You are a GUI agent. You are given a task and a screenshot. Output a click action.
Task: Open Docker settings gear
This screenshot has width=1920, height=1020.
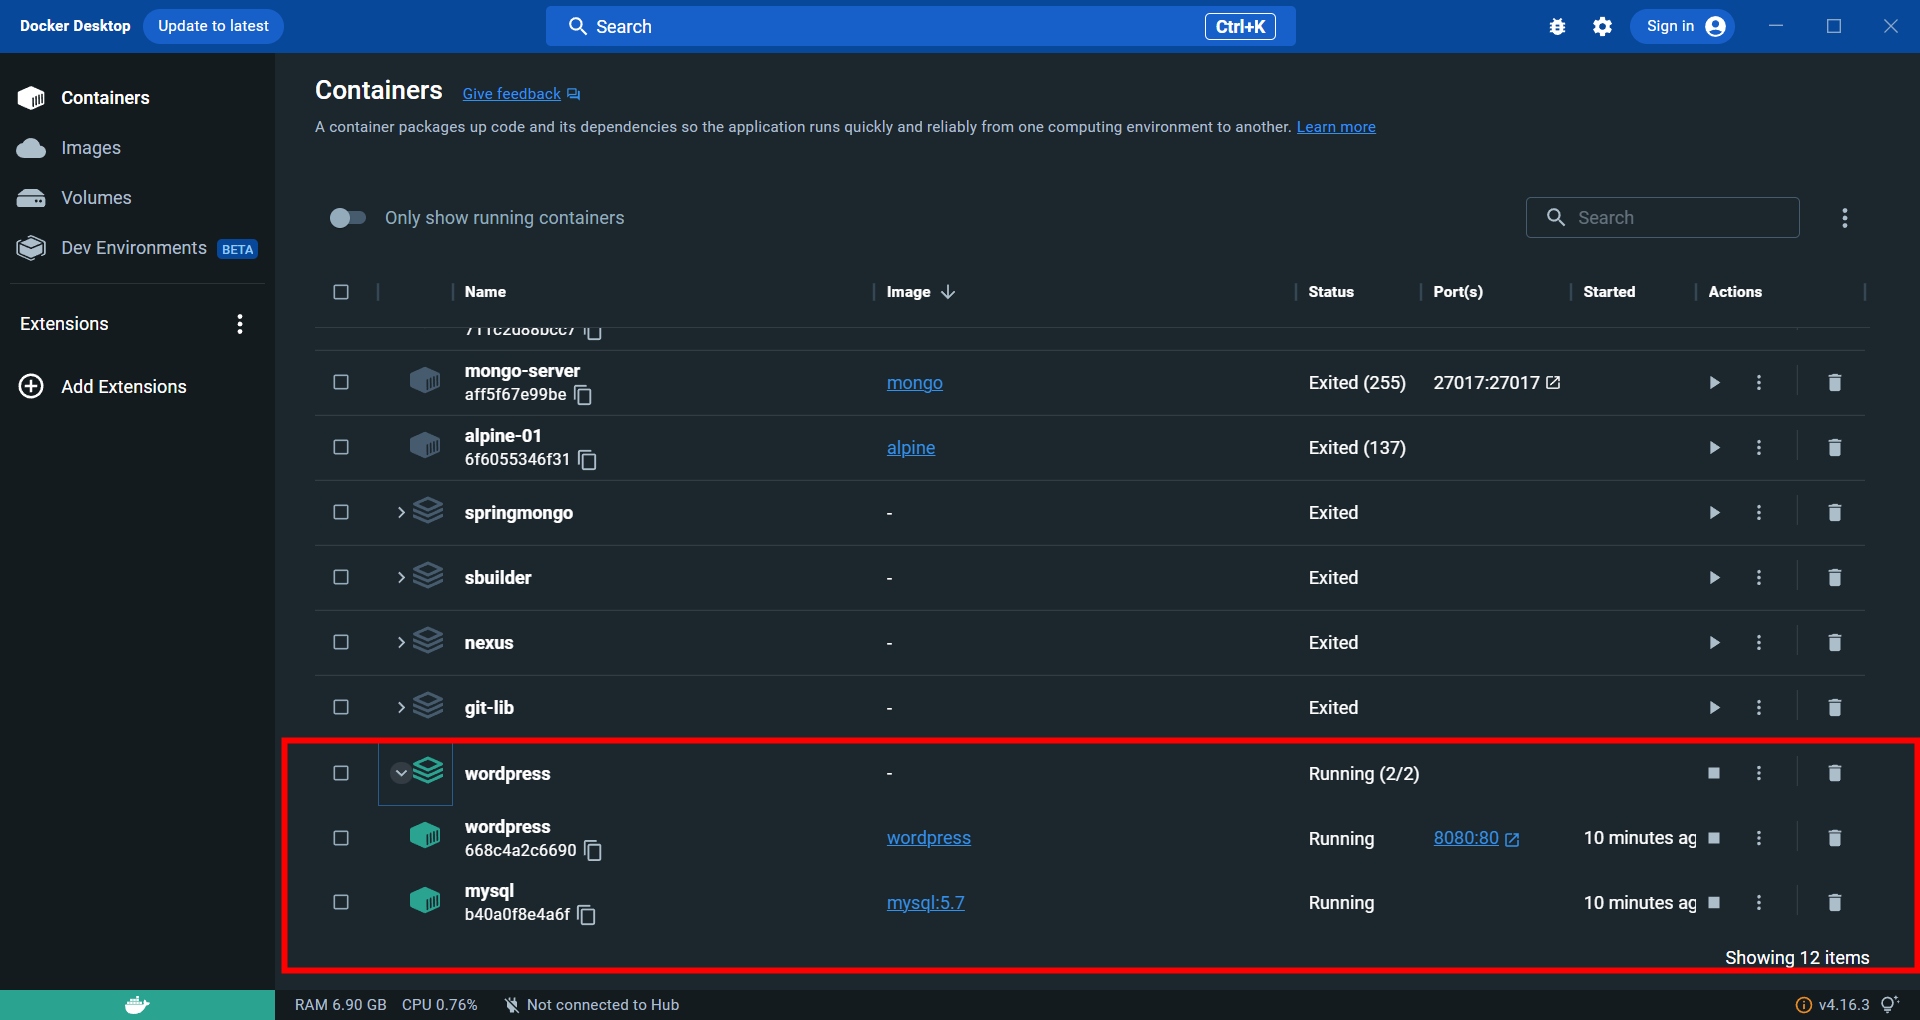(1602, 27)
